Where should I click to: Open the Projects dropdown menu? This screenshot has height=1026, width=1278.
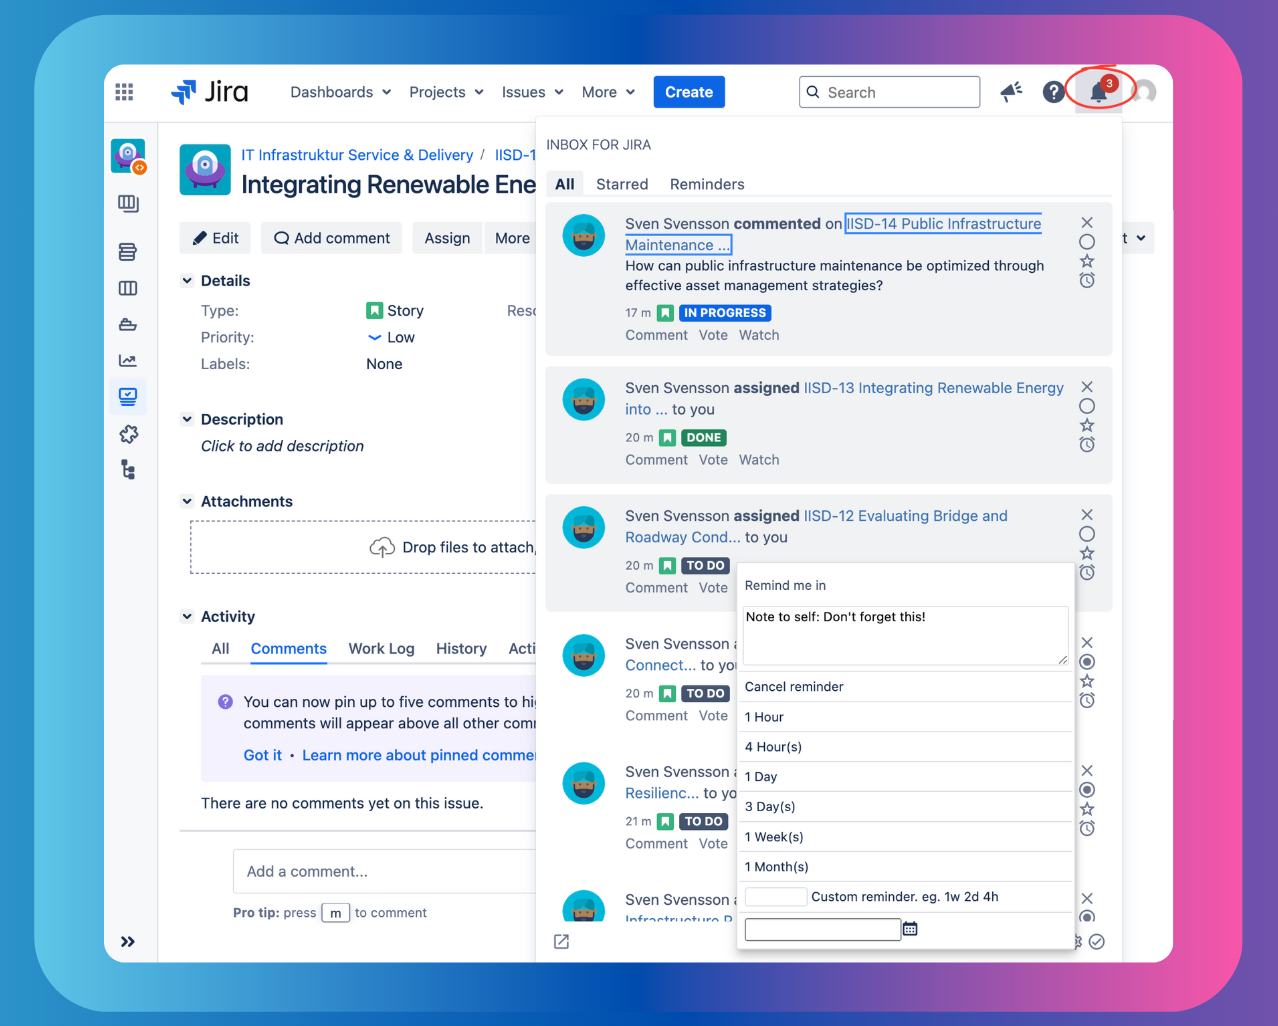(447, 92)
